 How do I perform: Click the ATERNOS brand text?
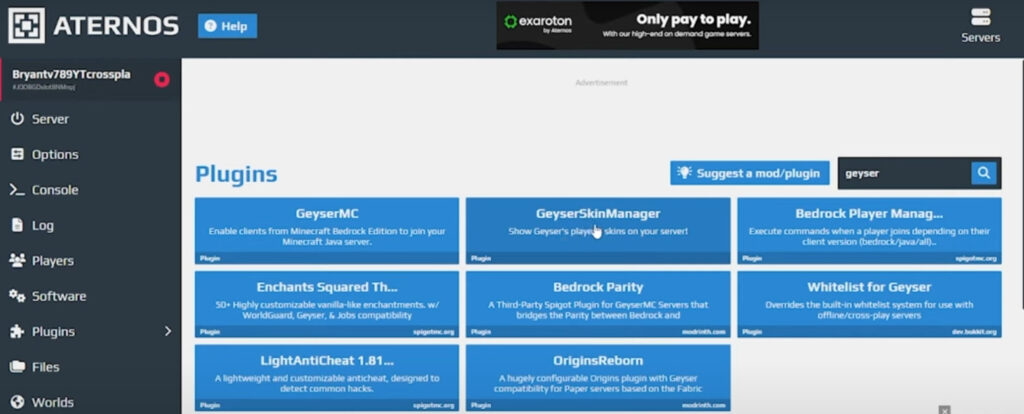point(116,26)
